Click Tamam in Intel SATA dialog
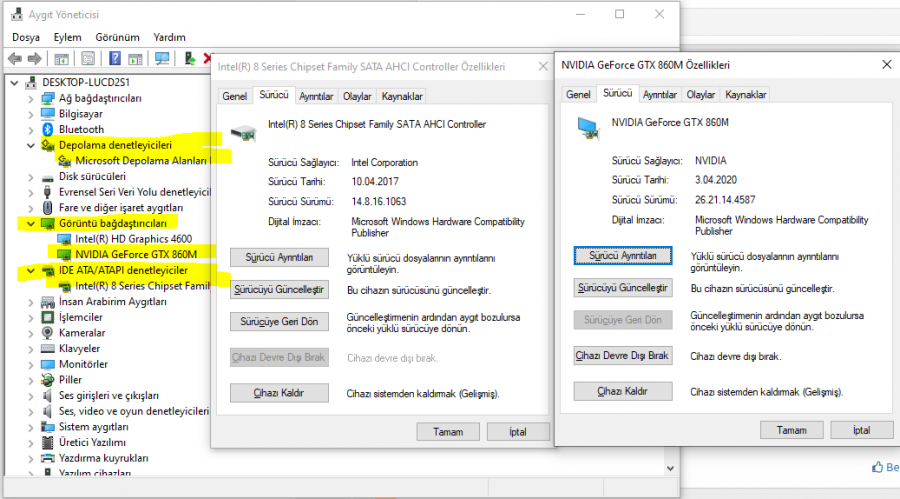The height and width of the screenshot is (499, 900). pyautogui.click(x=448, y=432)
